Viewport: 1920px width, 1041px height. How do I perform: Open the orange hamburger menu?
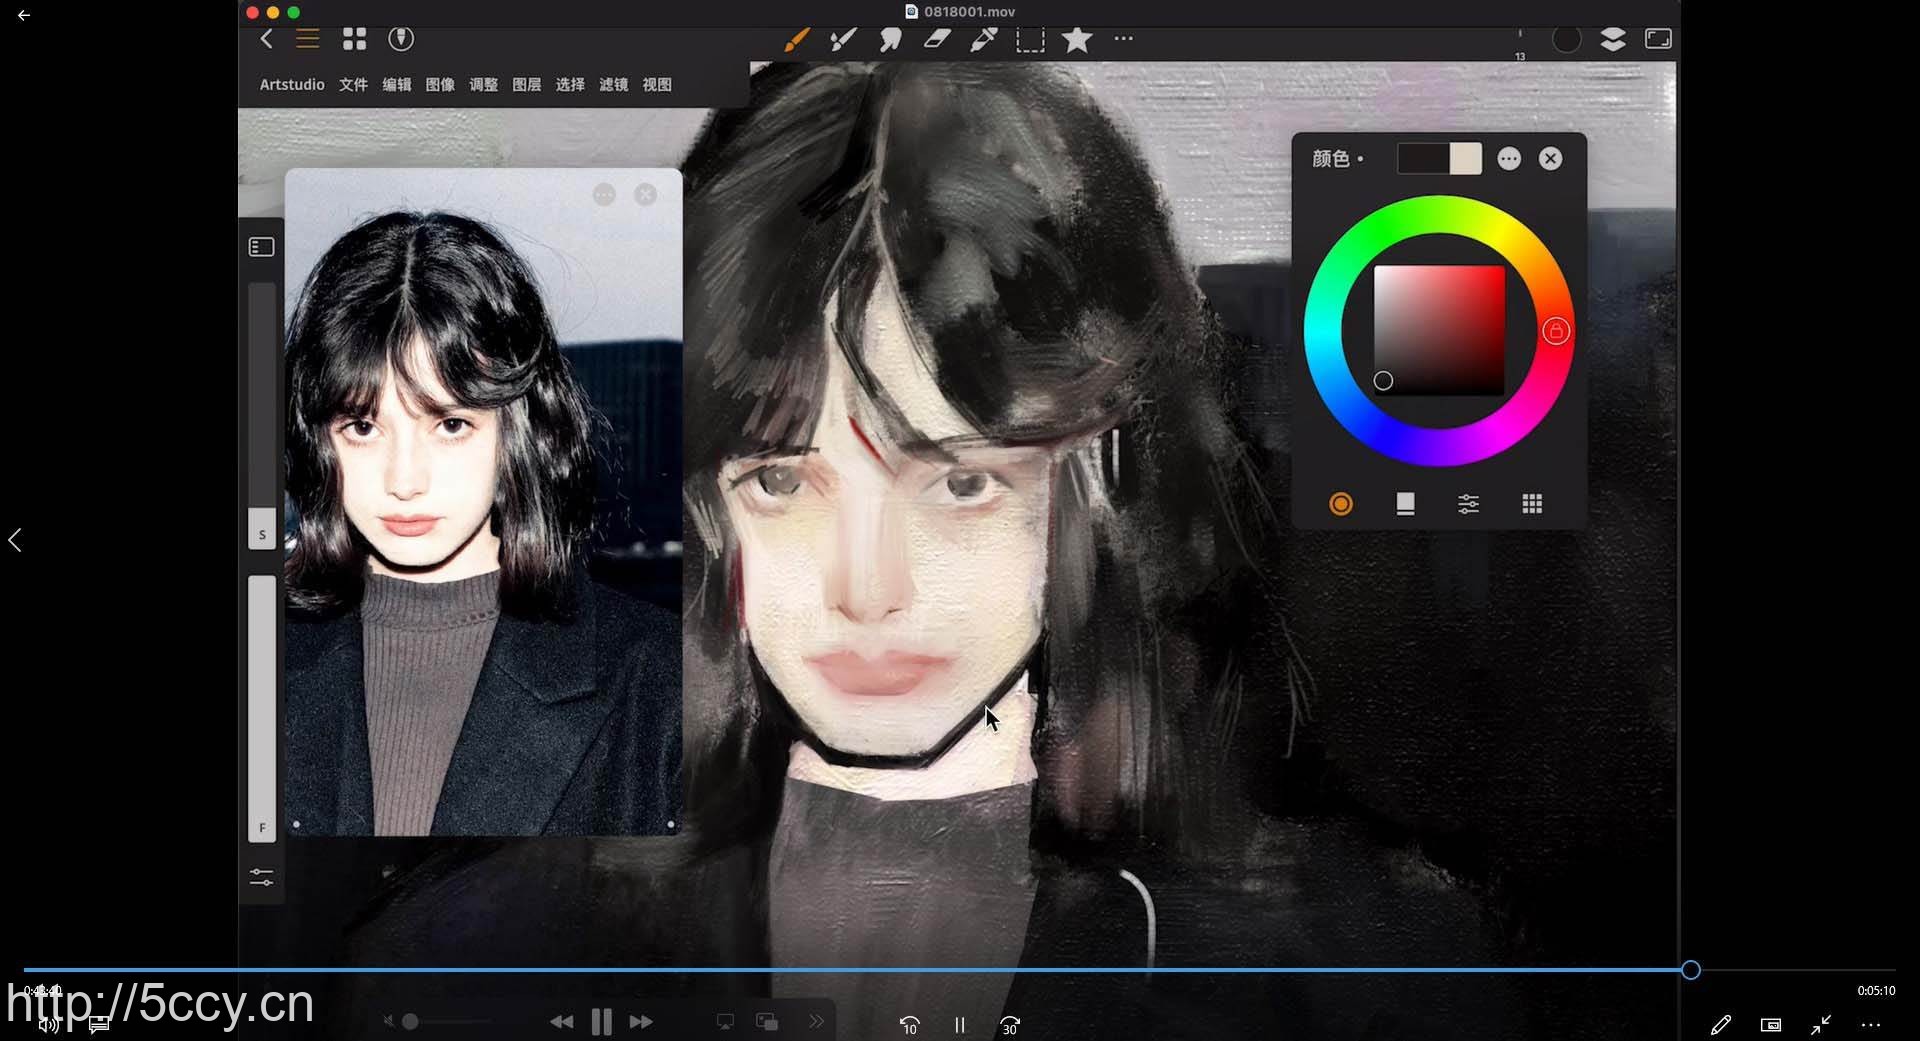pos(307,39)
